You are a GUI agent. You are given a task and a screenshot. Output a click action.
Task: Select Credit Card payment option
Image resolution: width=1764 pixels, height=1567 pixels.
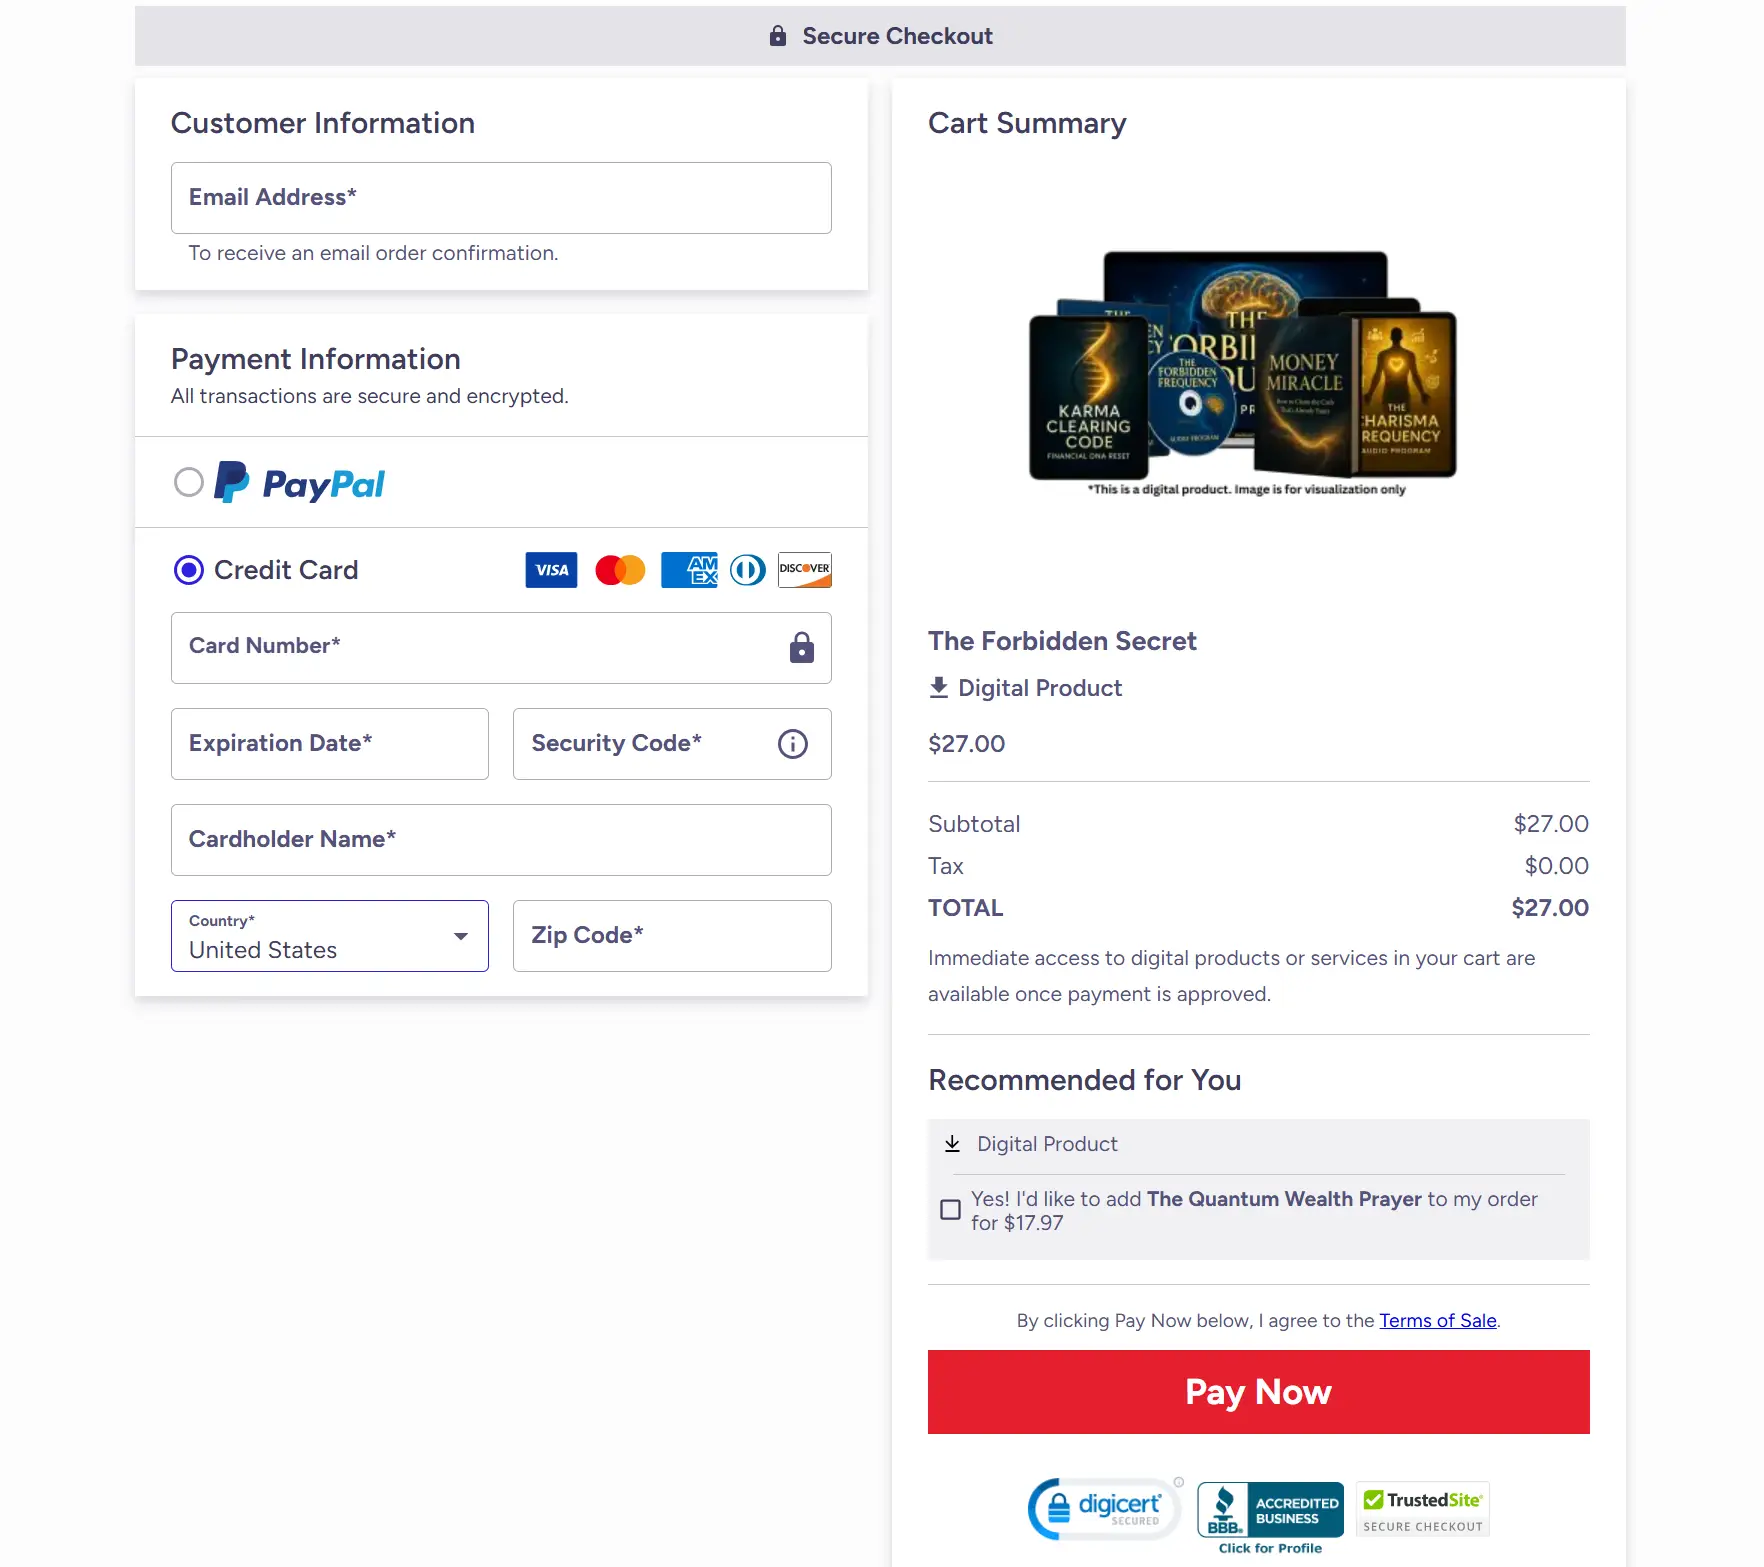tap(188, 570)
